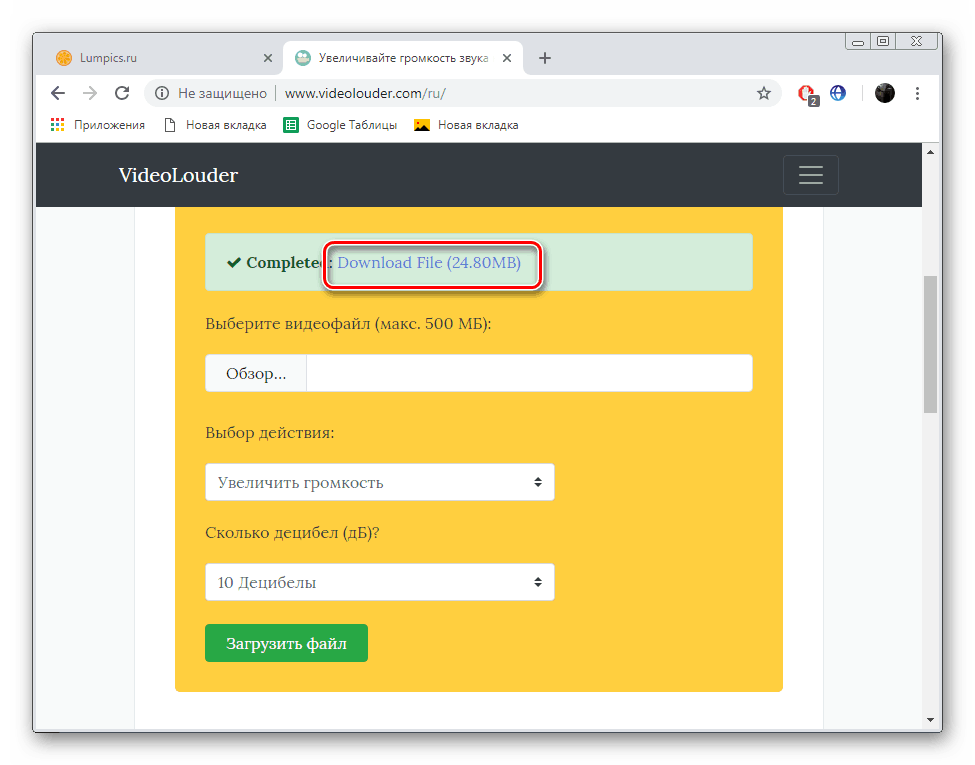
Task: Open the red ad-blocker extension icon
Action: point(807,94)
